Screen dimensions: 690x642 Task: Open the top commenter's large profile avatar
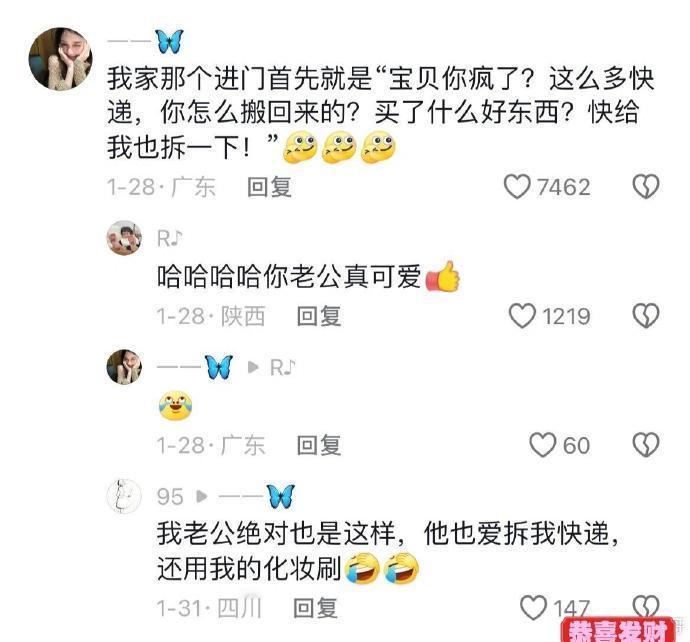tap(61, 59)
